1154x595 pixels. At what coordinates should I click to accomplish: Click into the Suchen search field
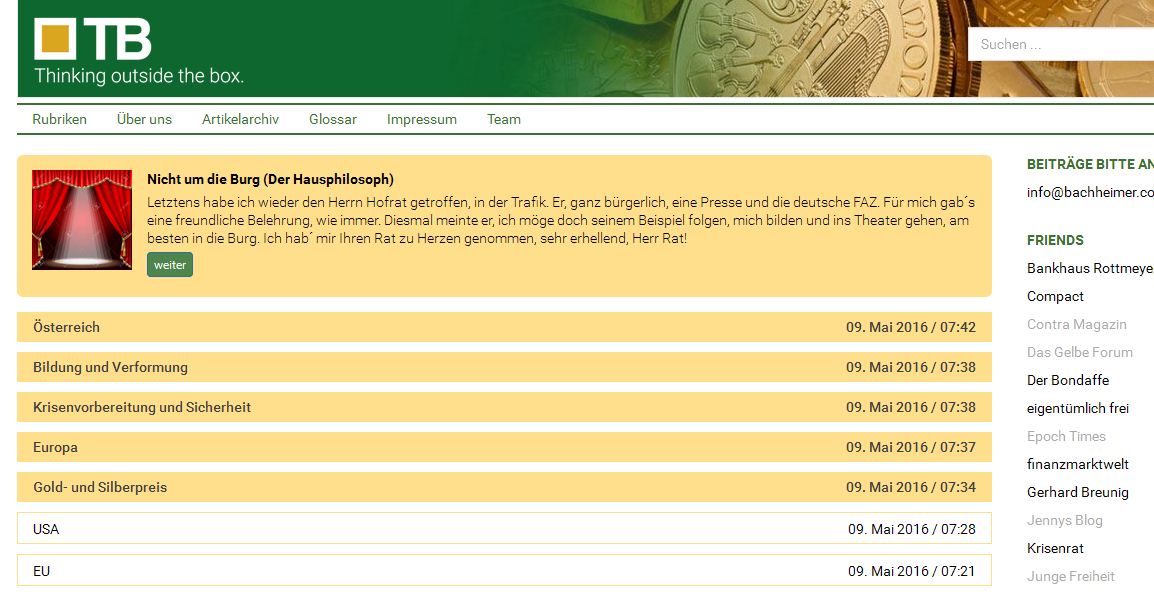coord(1060,44)
